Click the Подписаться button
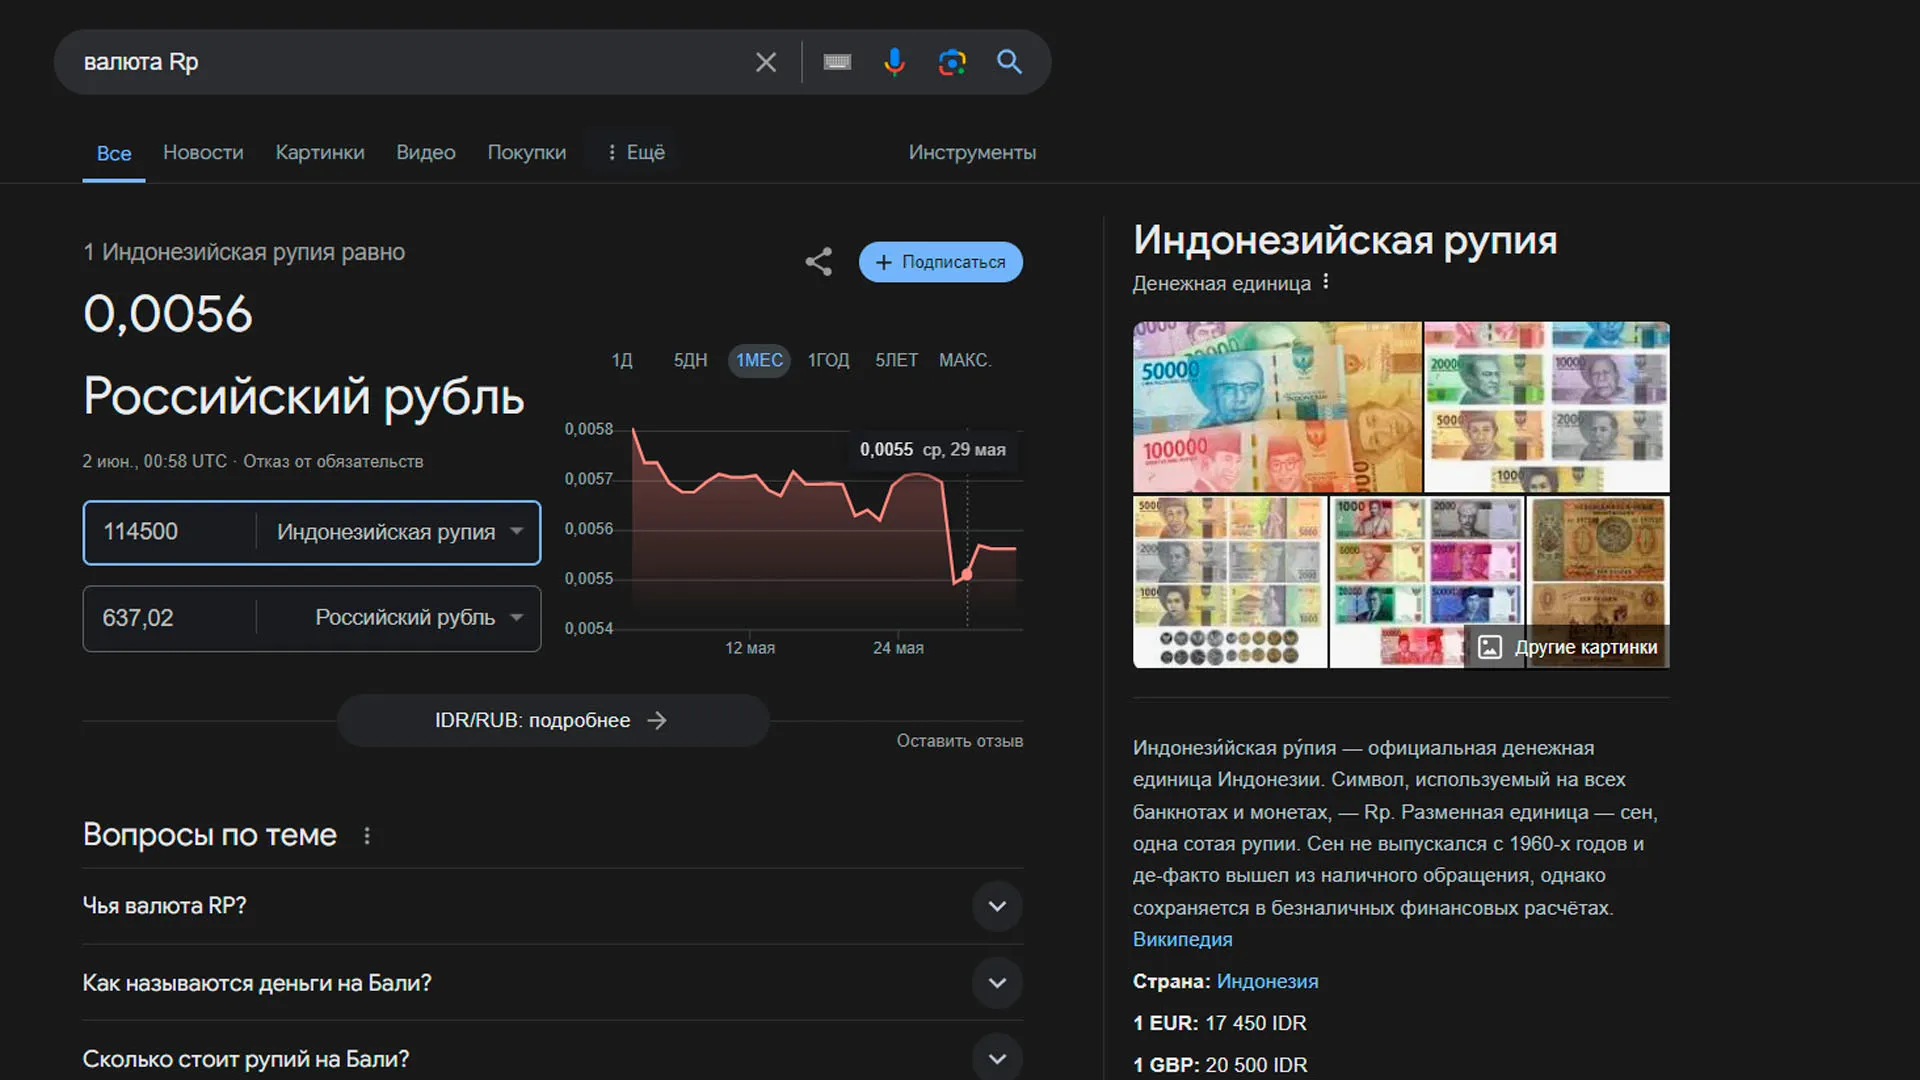The width and height of the screenshot is (1920, 1080). (940, 262)
